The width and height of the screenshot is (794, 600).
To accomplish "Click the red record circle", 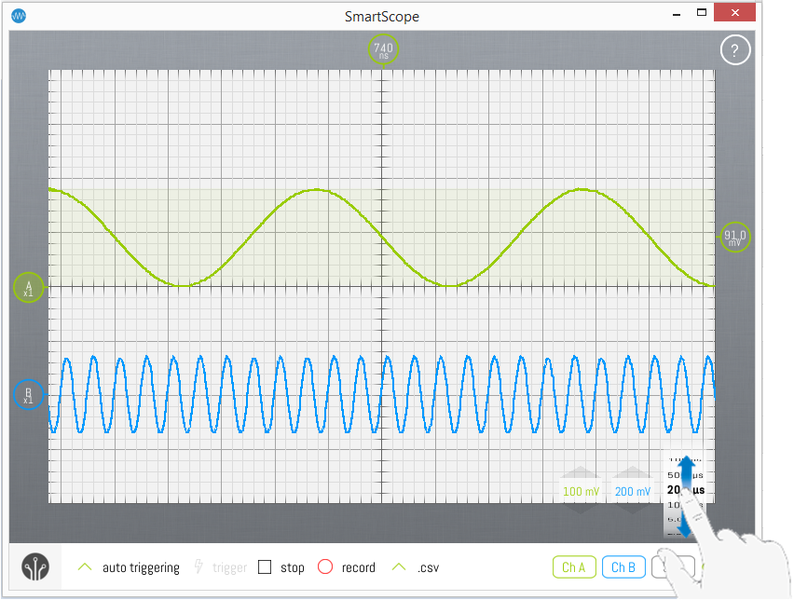I will point(325,567).
